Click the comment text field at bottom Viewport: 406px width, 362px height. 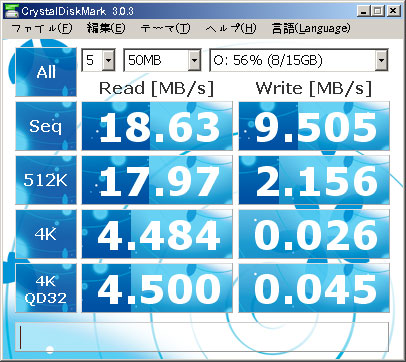pyautogui.click(x=202, y=337)
